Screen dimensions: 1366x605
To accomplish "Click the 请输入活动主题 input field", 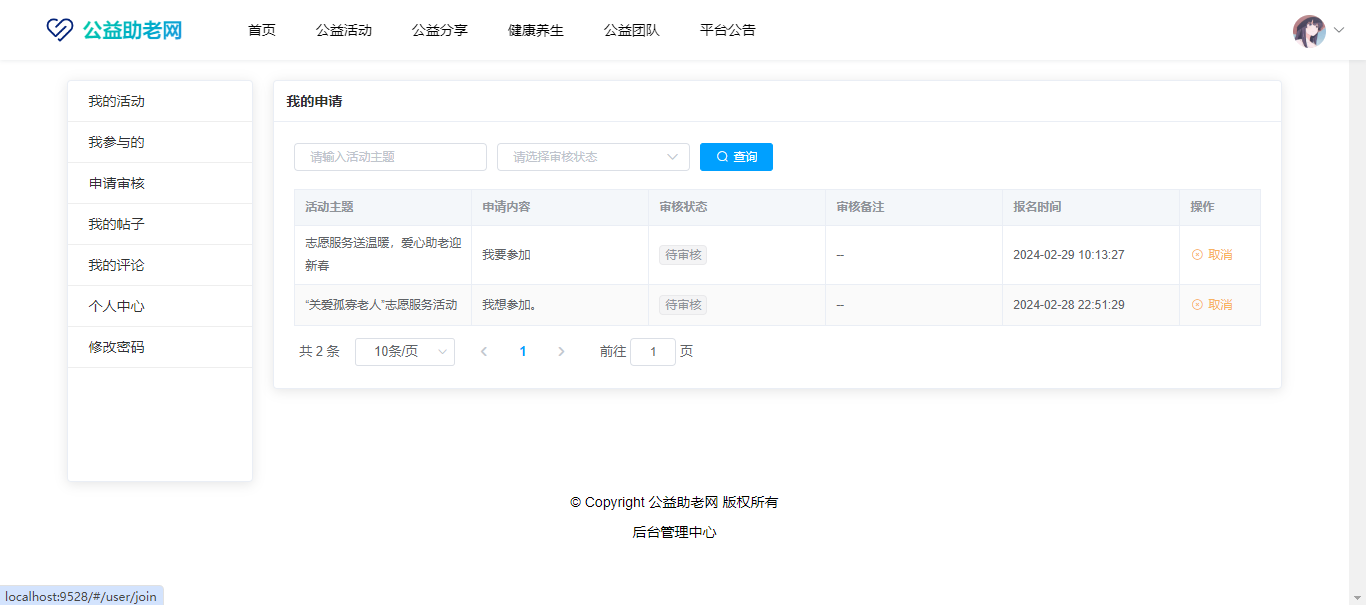I will (390, 157).
